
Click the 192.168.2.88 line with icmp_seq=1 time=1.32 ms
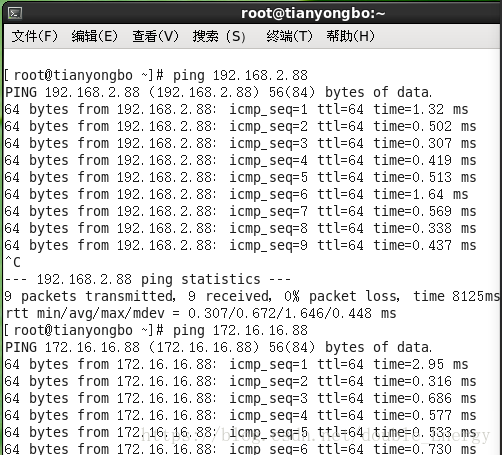pos(236,109)
